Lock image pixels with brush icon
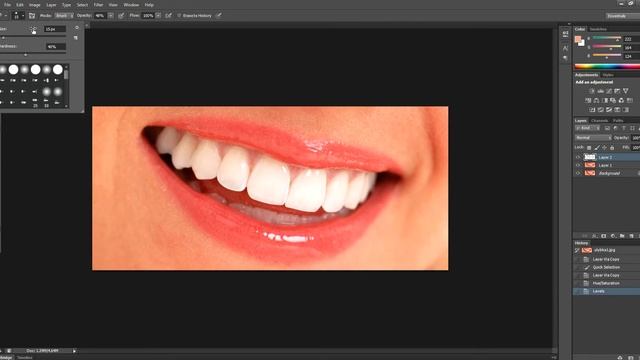Screen dimensions: 640x360 click(x=597, y=148)
